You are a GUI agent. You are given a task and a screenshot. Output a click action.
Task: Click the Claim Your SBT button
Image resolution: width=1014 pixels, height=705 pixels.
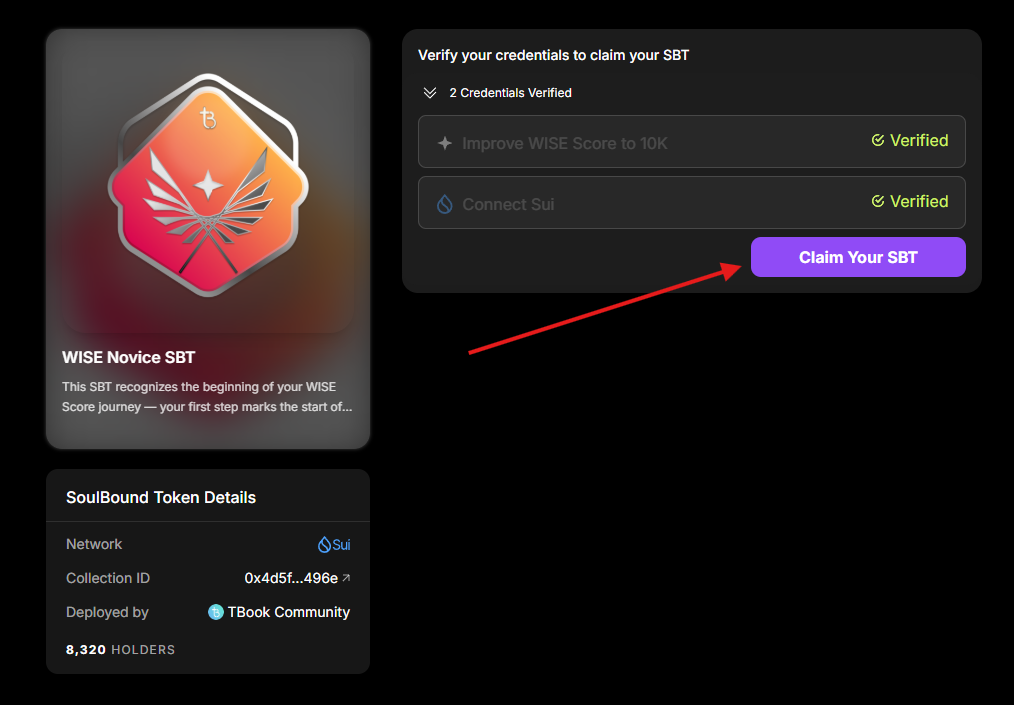[858, 257]
